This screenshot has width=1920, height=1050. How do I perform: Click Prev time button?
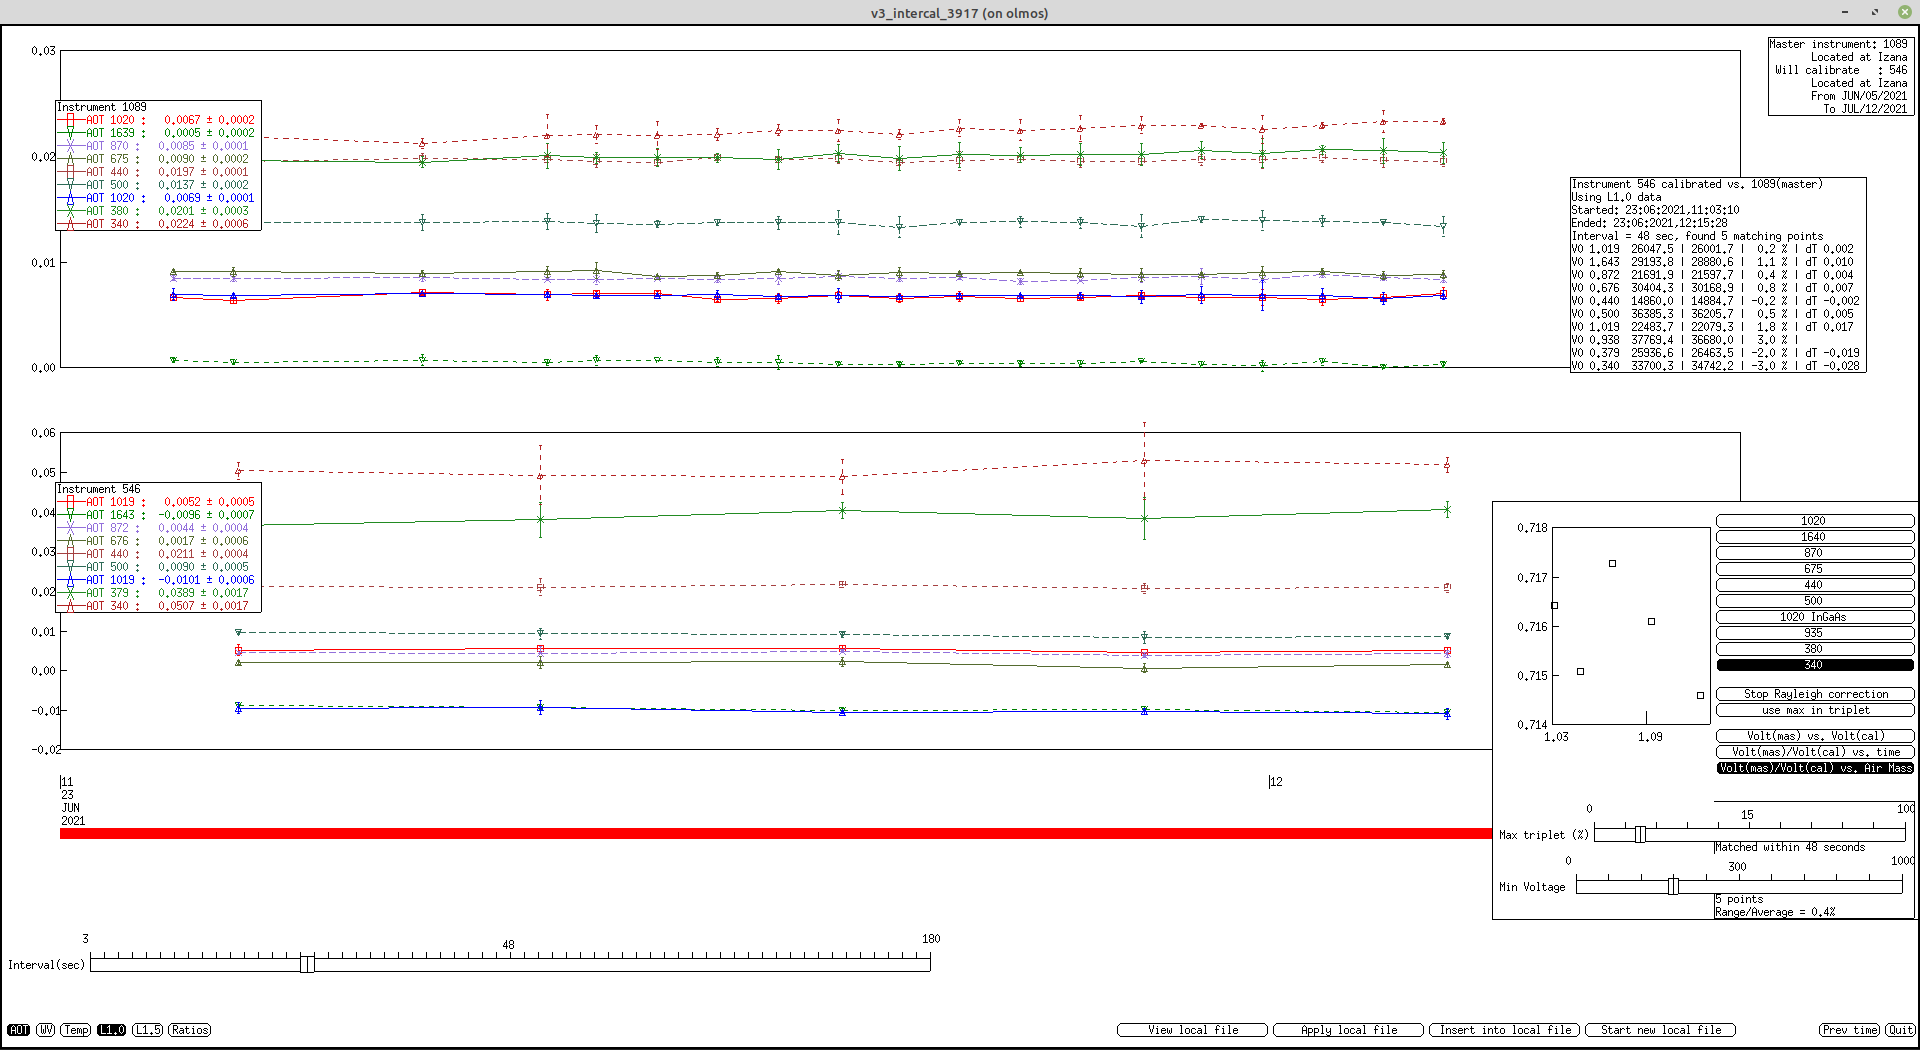(x=1850, y=1030)
